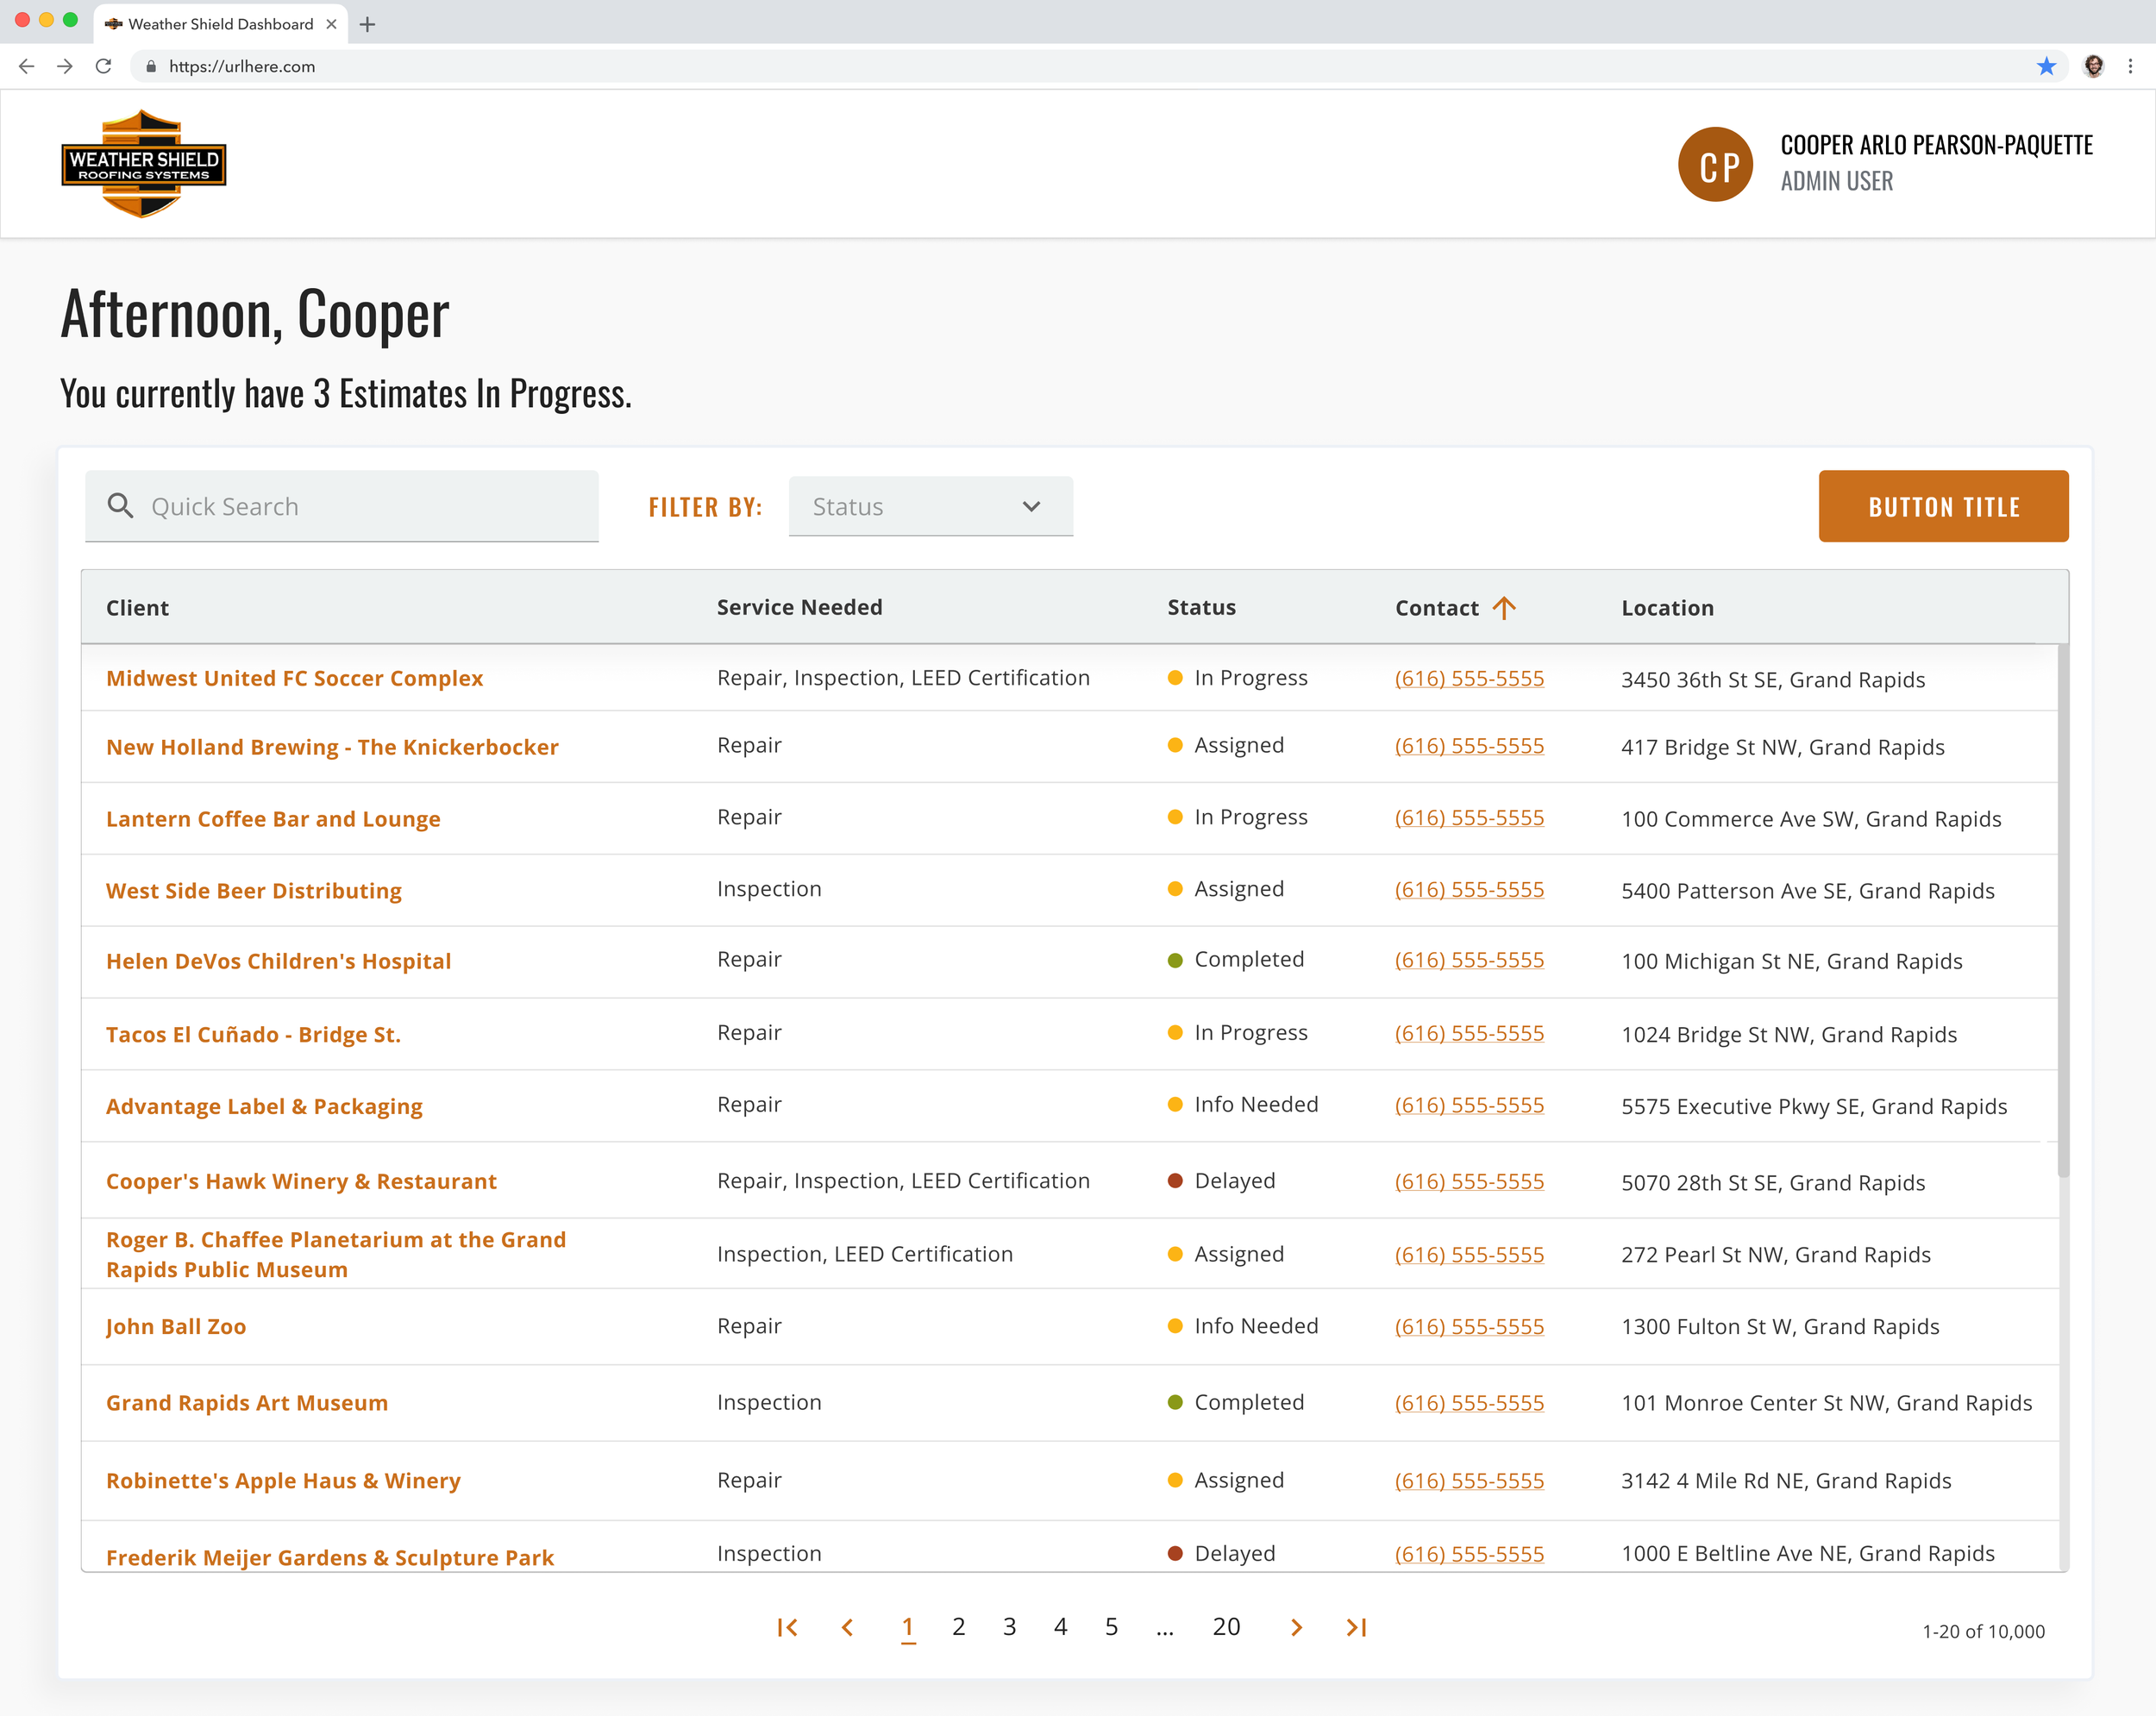Viewport: 2156px width, 1716px height.
Task: Open Tacos El Cuñado - Bridge St.
Action: 253,1034
